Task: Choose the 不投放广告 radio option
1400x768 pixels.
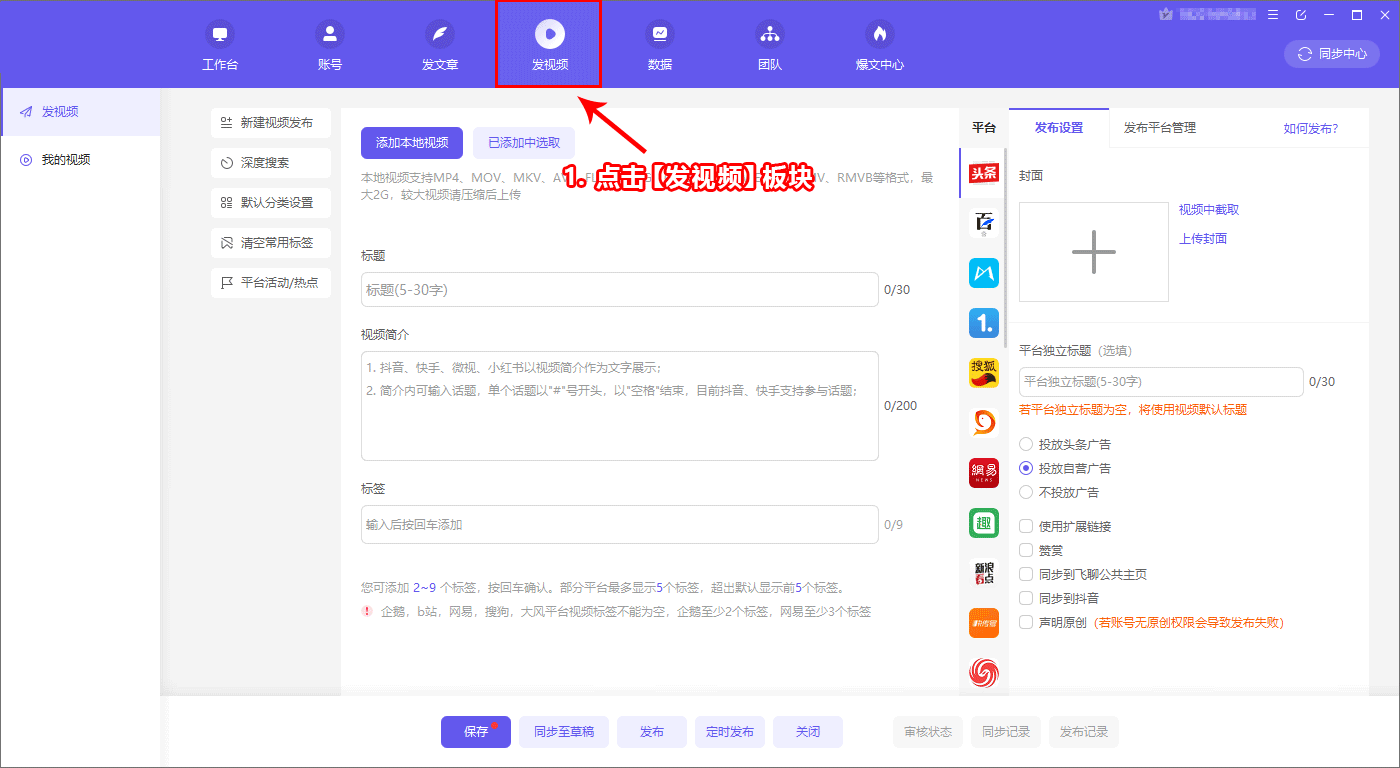Action: click(x=1027, y=492)
